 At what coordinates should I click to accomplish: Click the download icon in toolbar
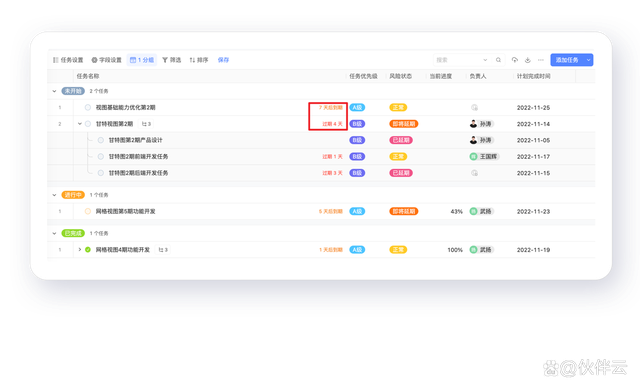[528, 60]
